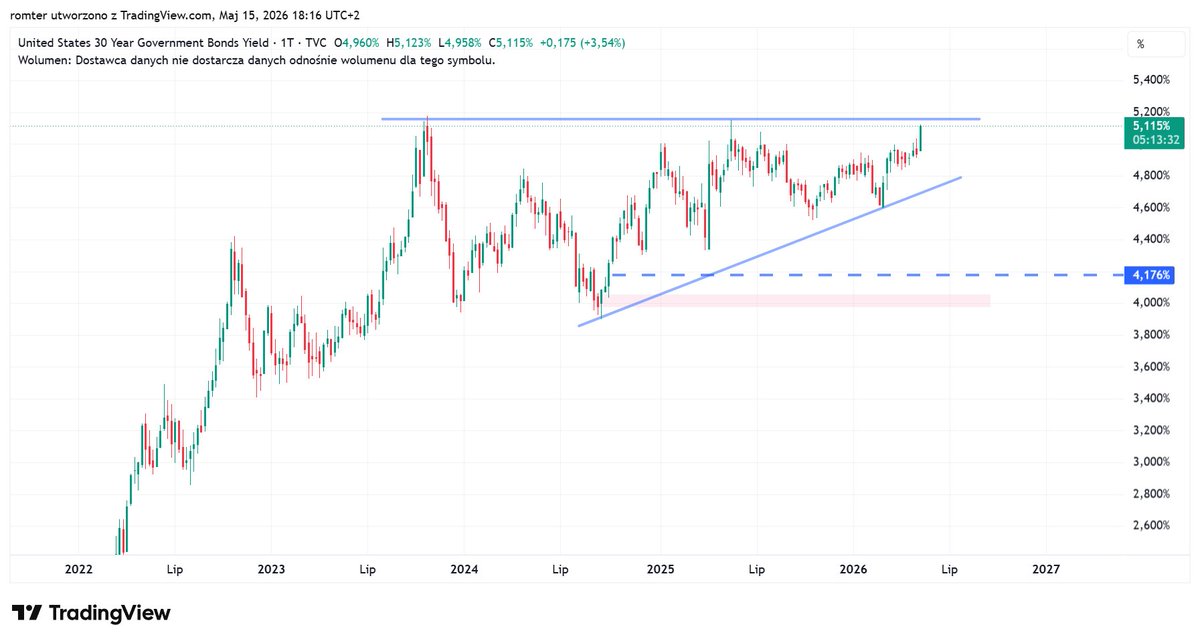The width and height of the screenshot is (1200, 643).
Task: Click the 3,200% price axis label
Action: (1150, 430)
